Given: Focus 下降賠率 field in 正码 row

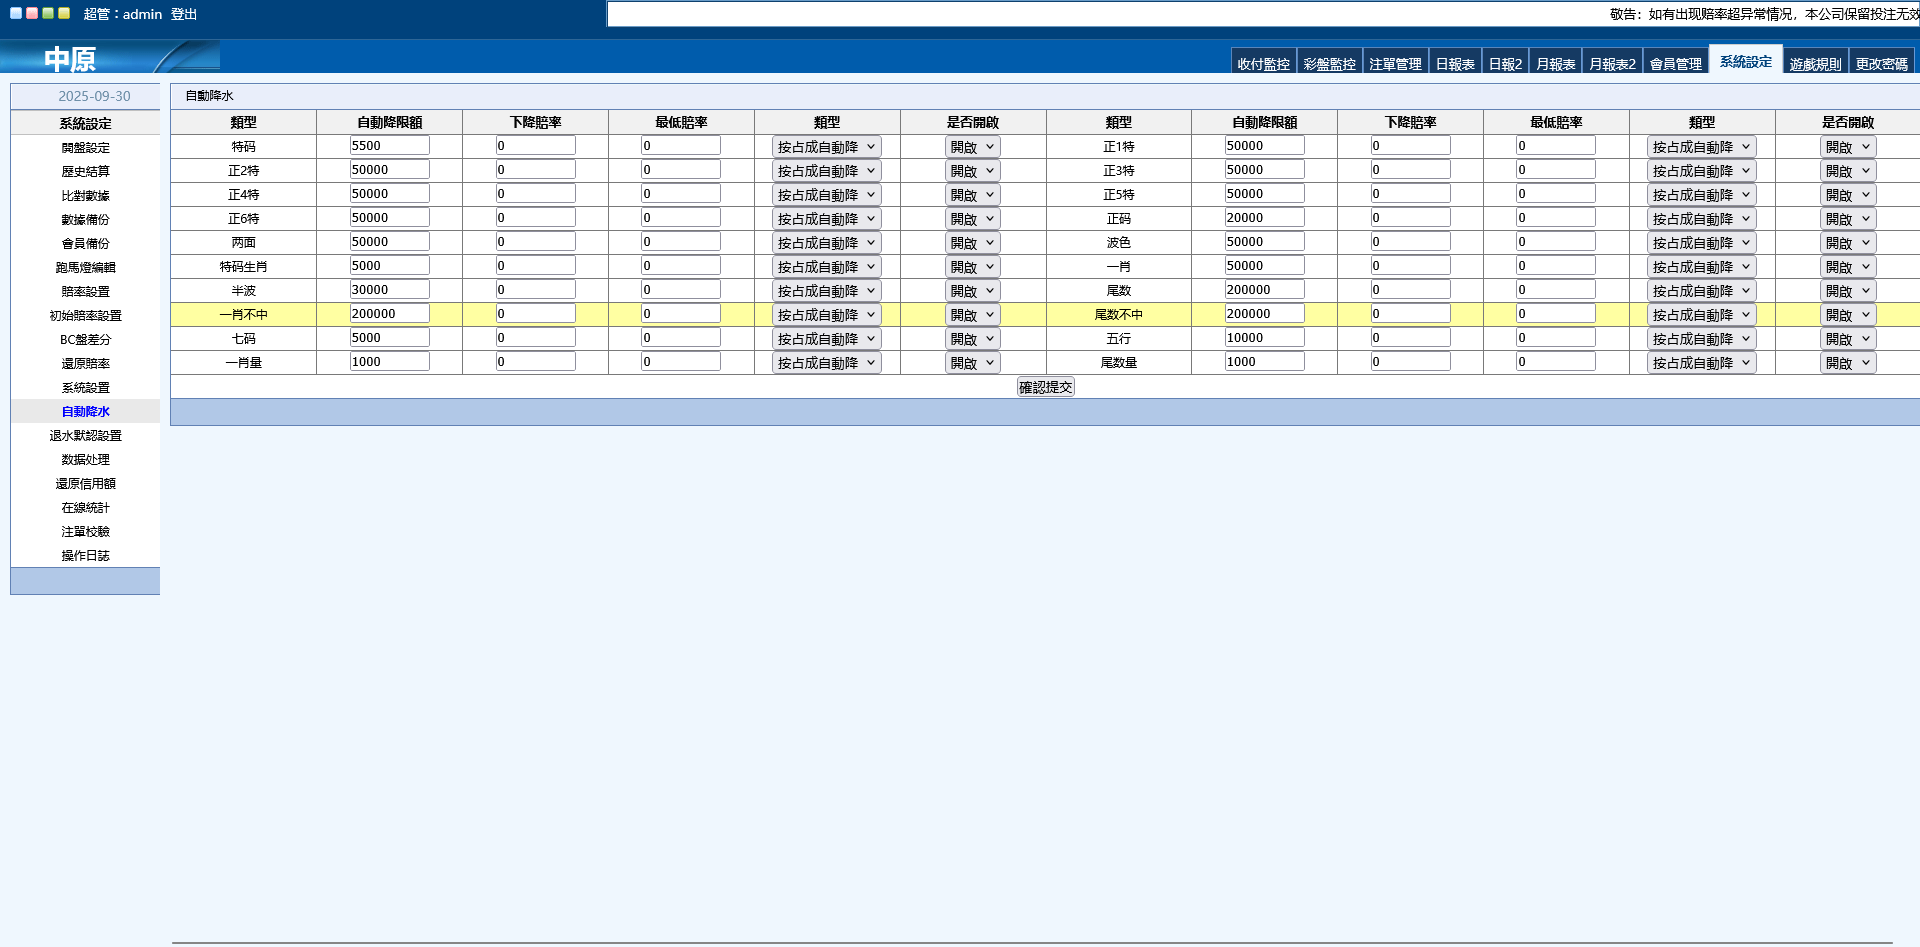Looking at the screenshot, I should [x=1410, y=218].
